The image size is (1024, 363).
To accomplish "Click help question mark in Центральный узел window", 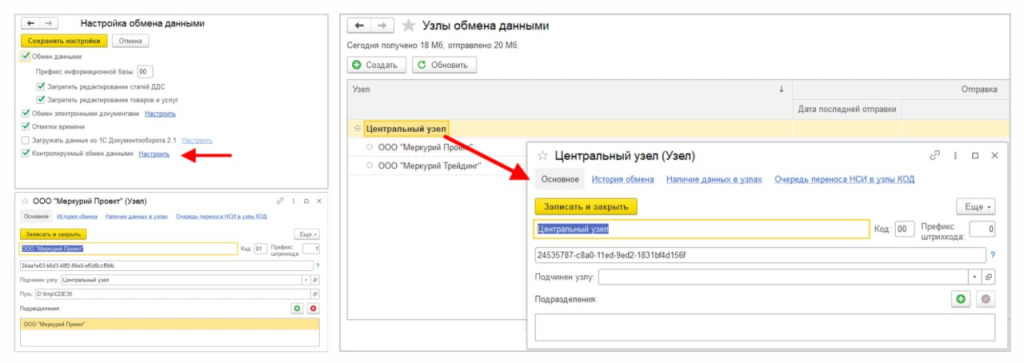I will [x=993, y=255].
